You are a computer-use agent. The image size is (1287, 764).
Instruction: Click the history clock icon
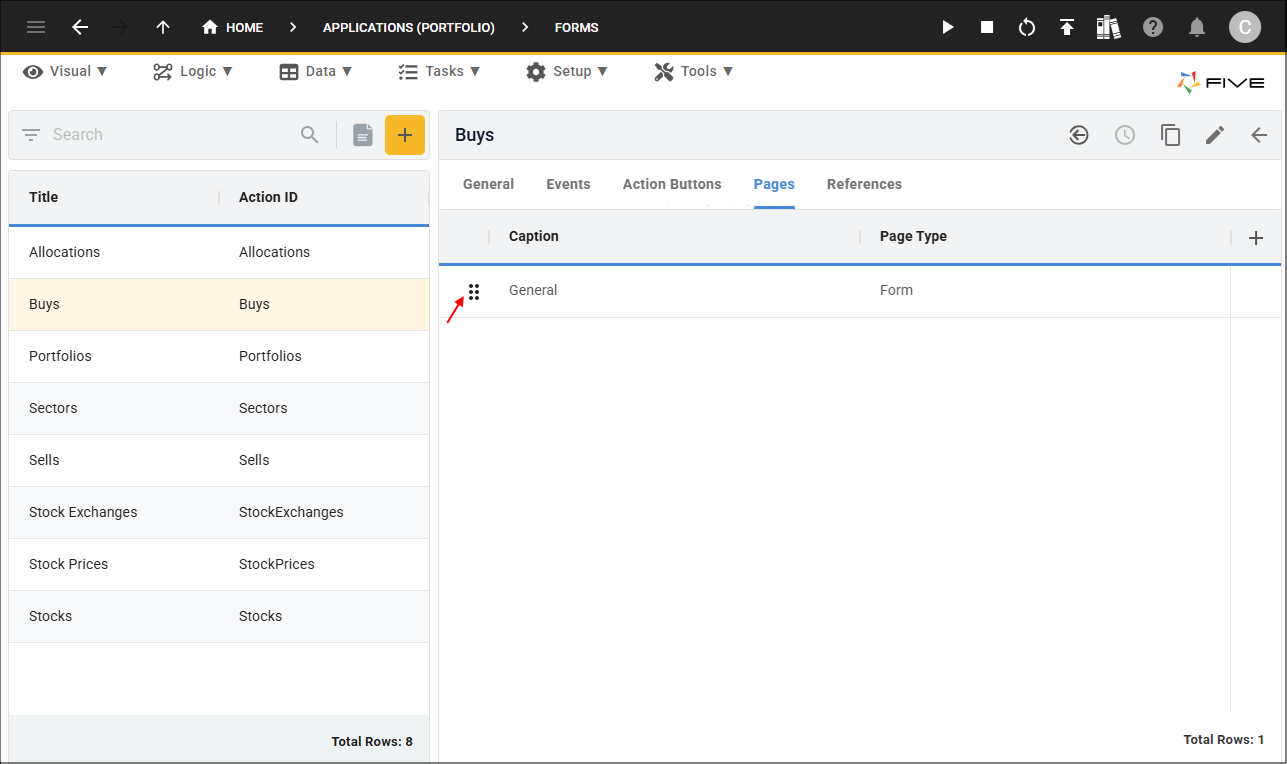[1125, 135]
